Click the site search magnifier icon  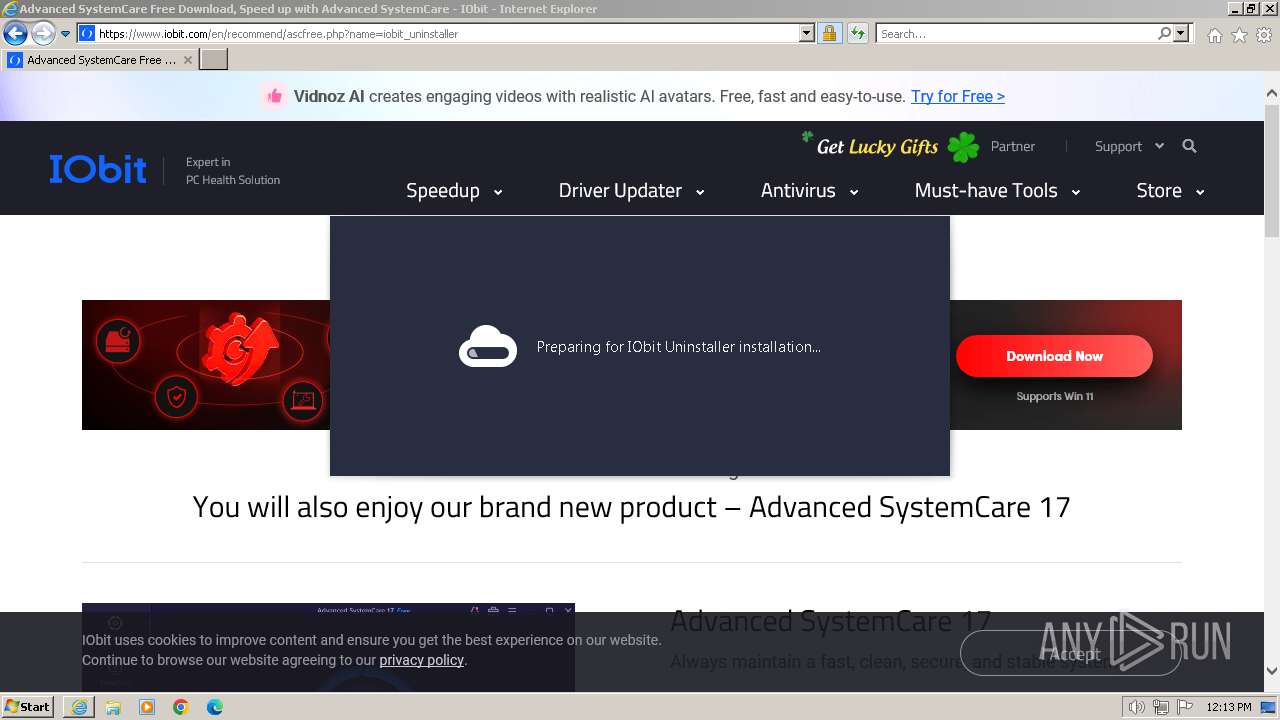[x=1189, y=146]
